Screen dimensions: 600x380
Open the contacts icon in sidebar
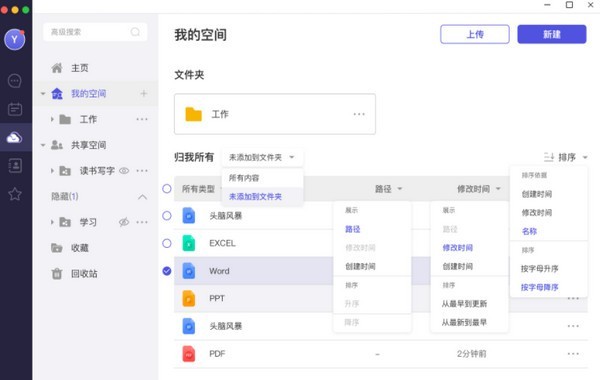click(x=15, y=166)
